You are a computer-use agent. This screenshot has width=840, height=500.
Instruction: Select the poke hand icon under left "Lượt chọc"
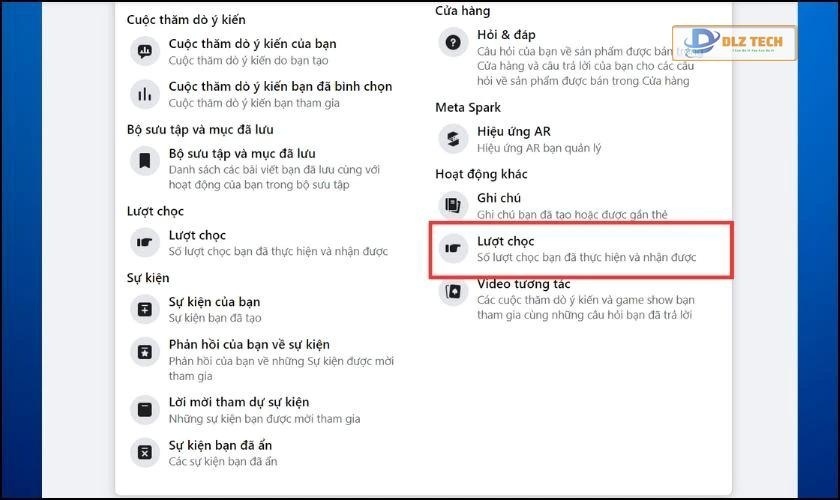tap(145, 242)
